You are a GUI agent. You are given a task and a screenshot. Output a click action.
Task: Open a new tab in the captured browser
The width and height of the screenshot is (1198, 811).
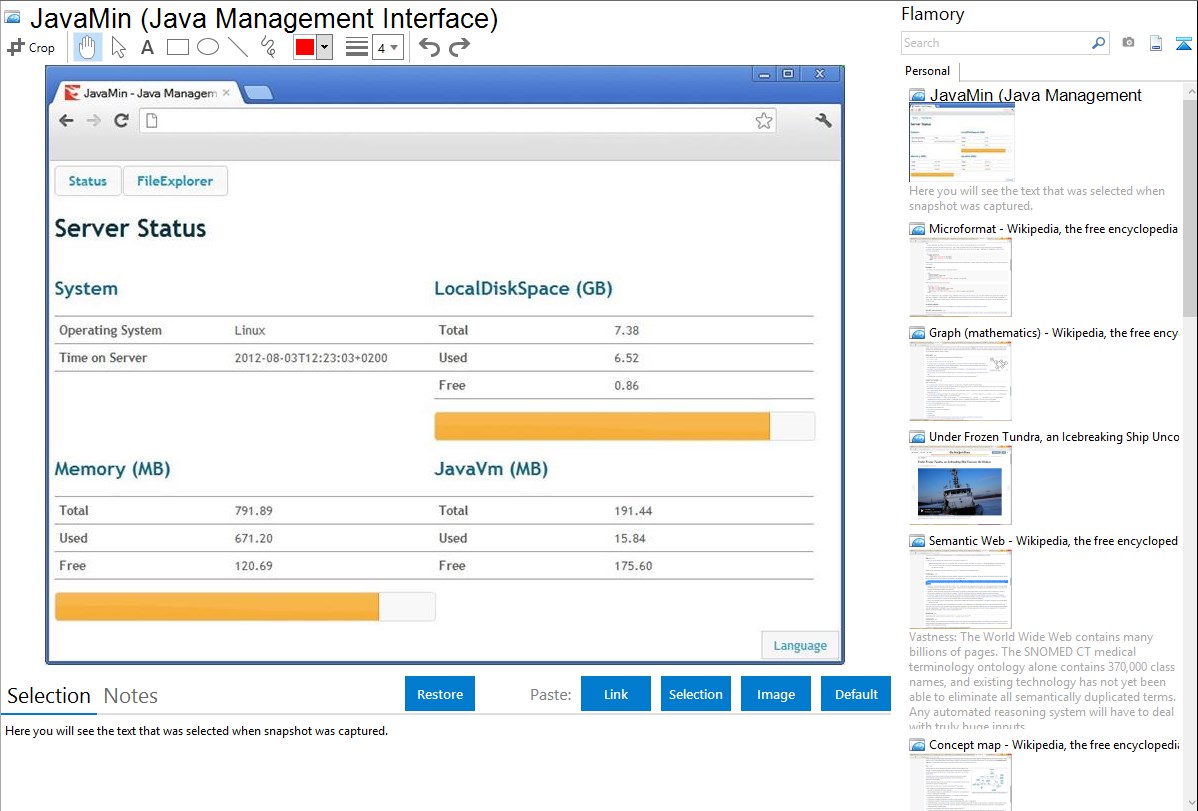pos(258,93)
